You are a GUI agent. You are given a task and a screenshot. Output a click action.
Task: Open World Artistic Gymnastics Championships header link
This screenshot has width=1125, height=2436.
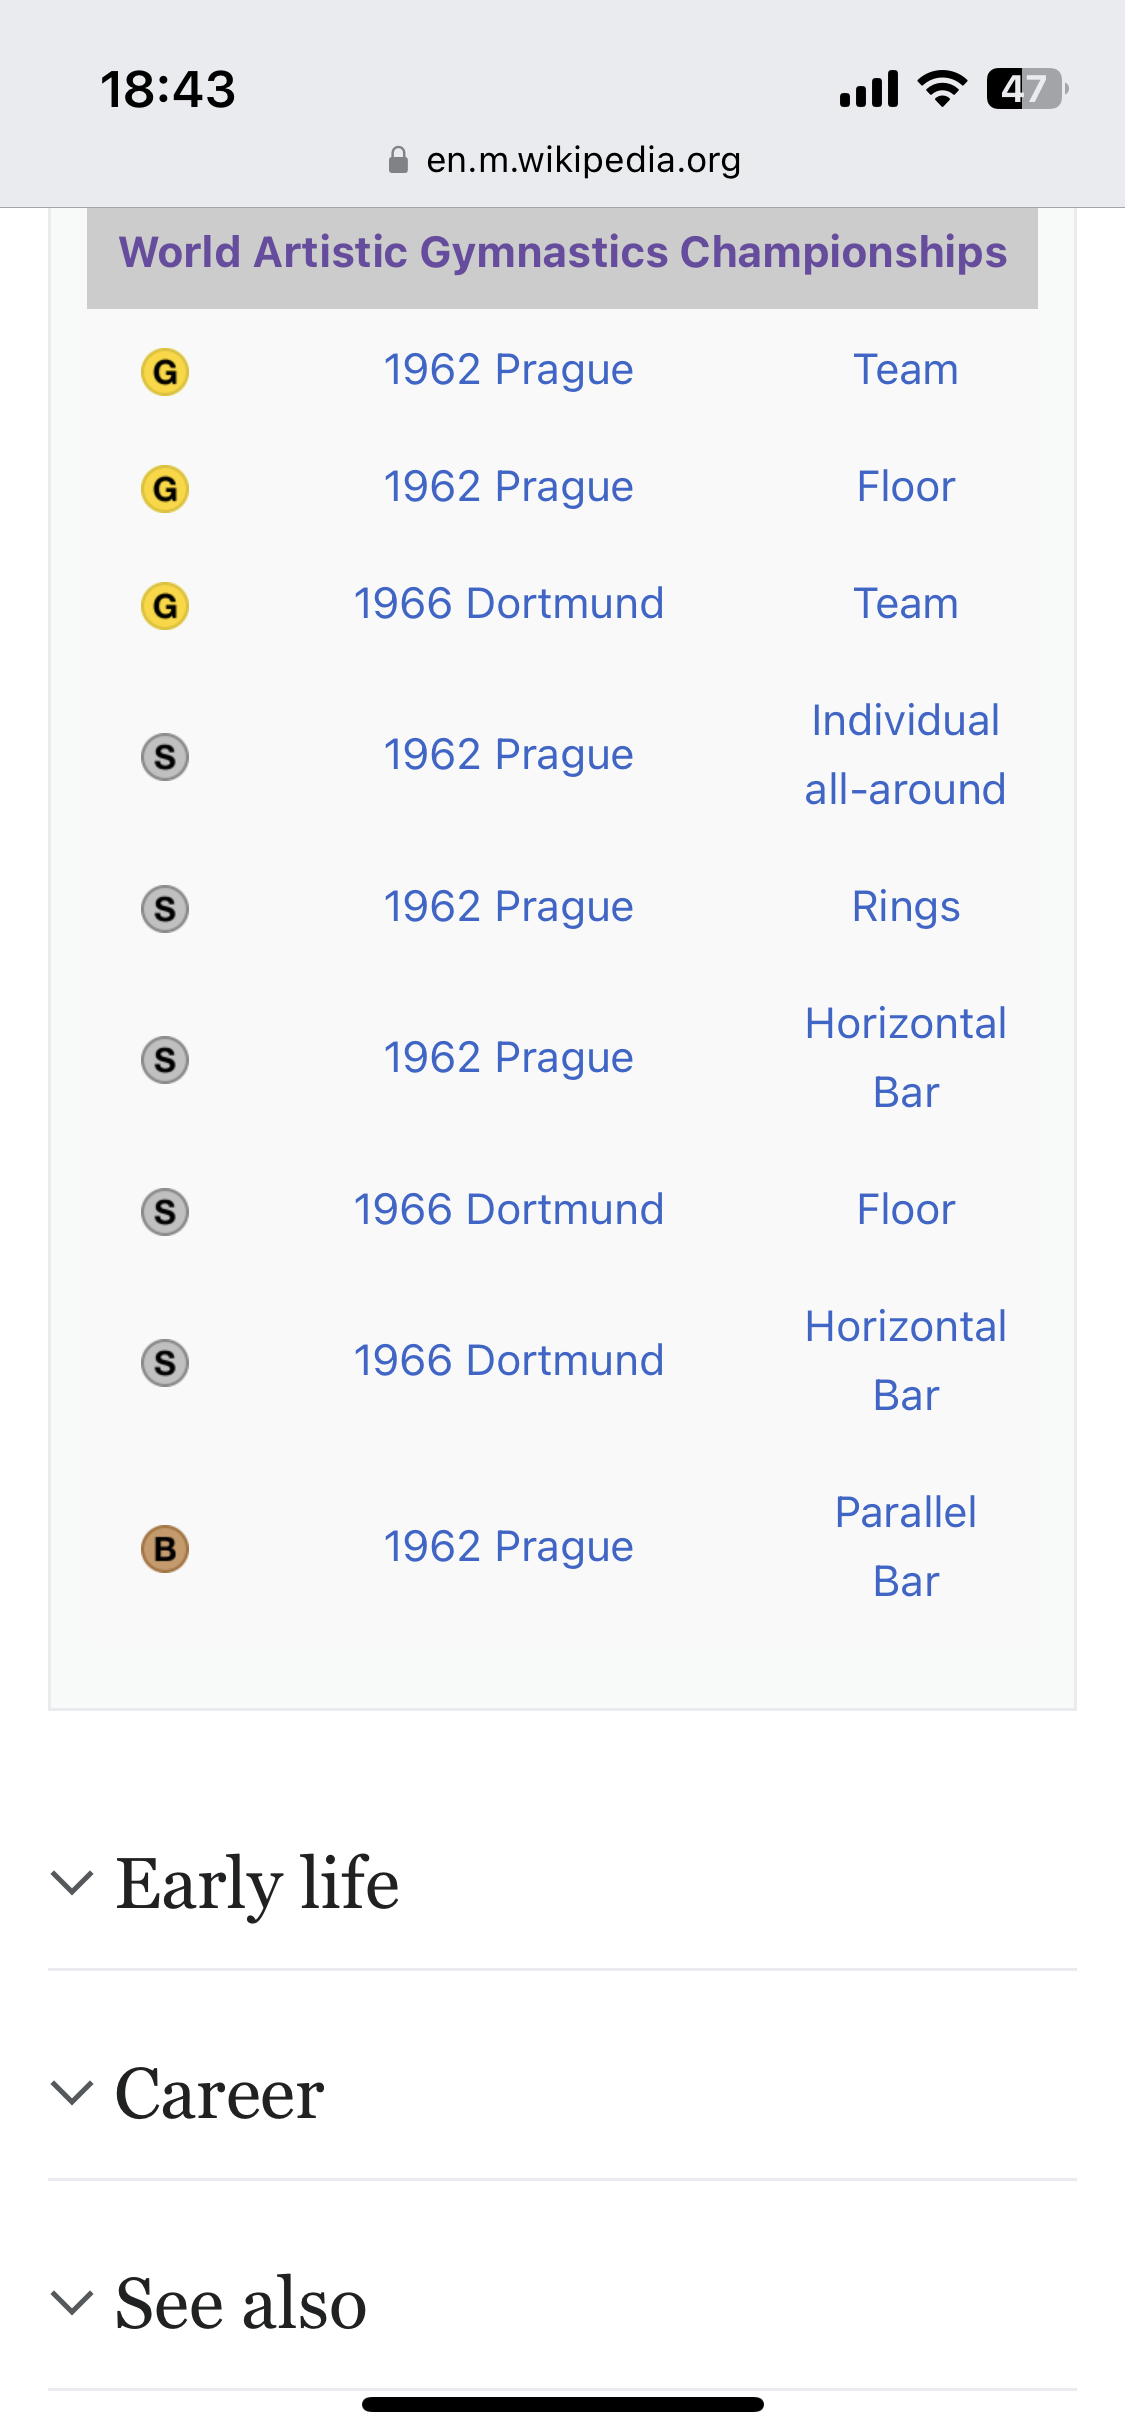tap(562, 252)
